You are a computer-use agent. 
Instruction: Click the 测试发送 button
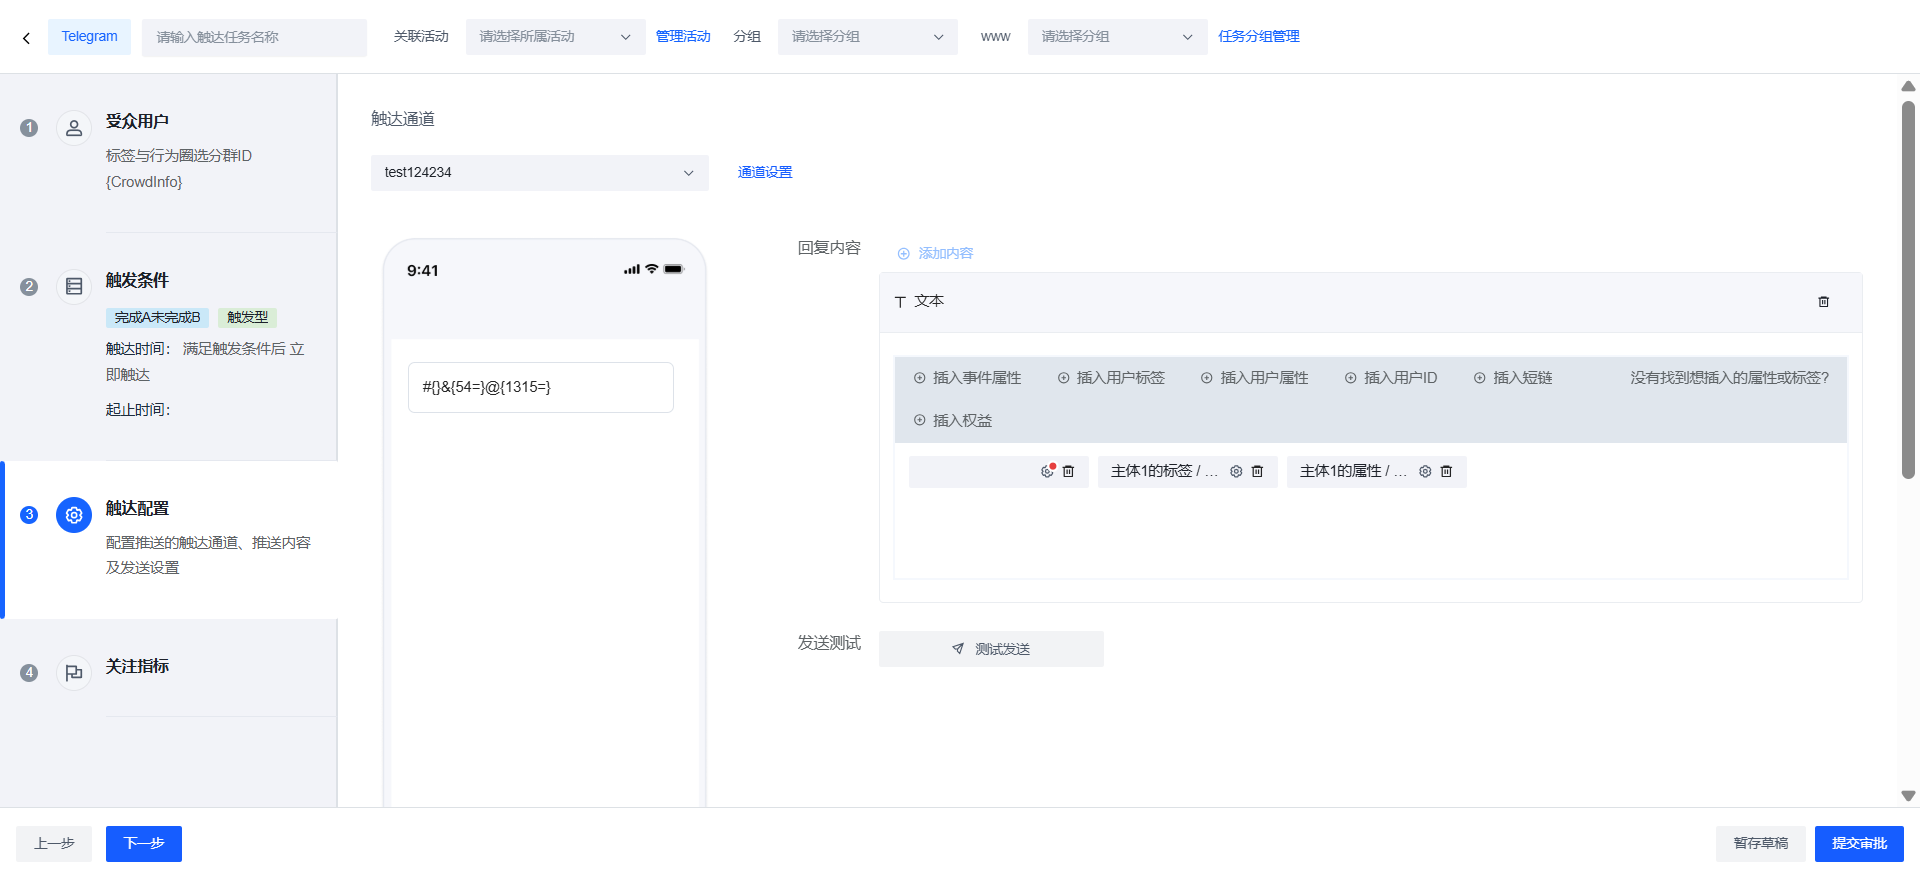[x=991, y=649]
